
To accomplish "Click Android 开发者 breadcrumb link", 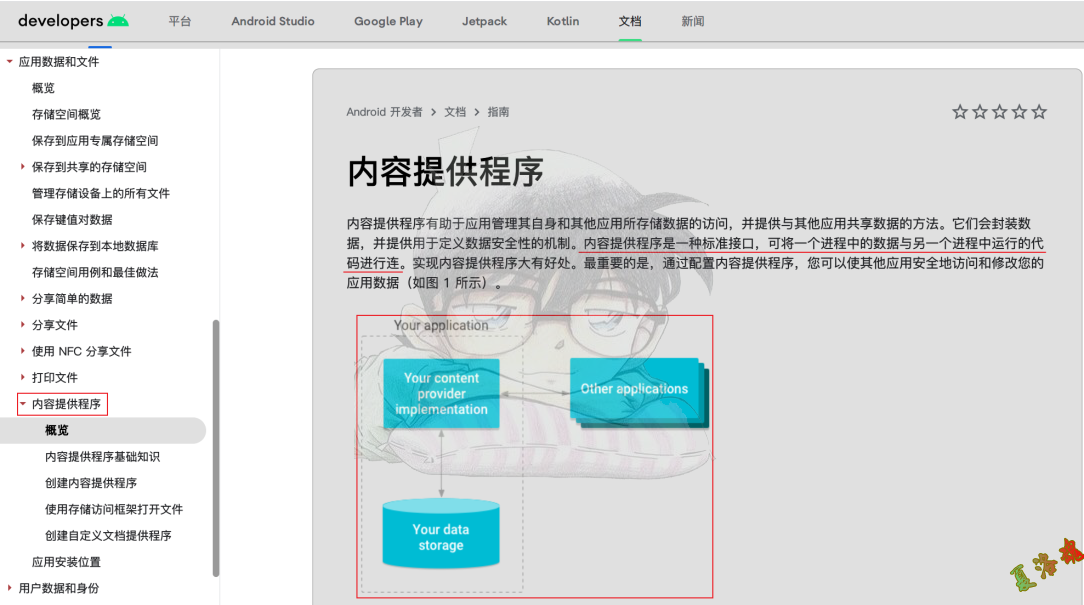I will (x=384, y=112).
